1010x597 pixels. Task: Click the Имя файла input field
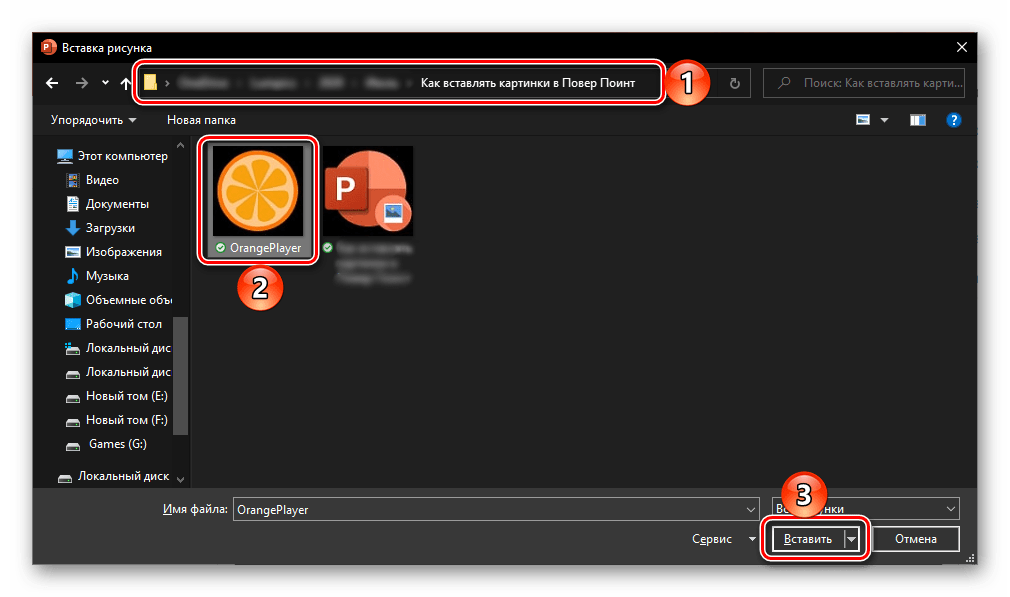pyautogui.click(x=495, y=509)
